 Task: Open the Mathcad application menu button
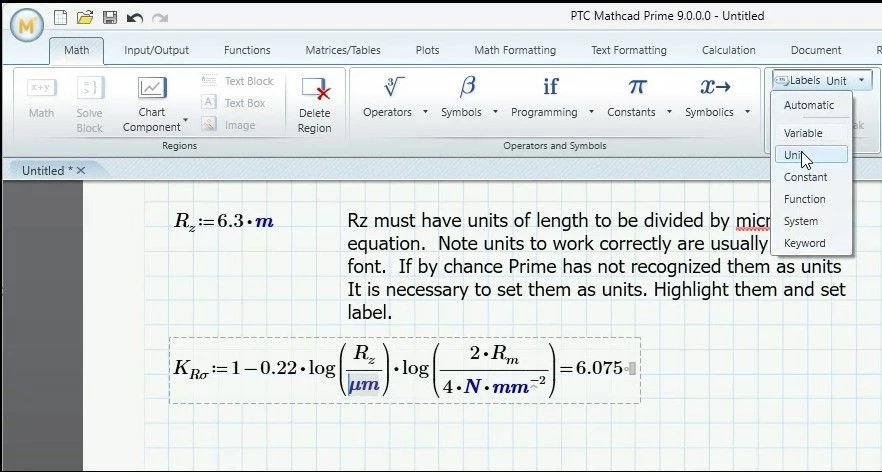click(x=26, y=25)
